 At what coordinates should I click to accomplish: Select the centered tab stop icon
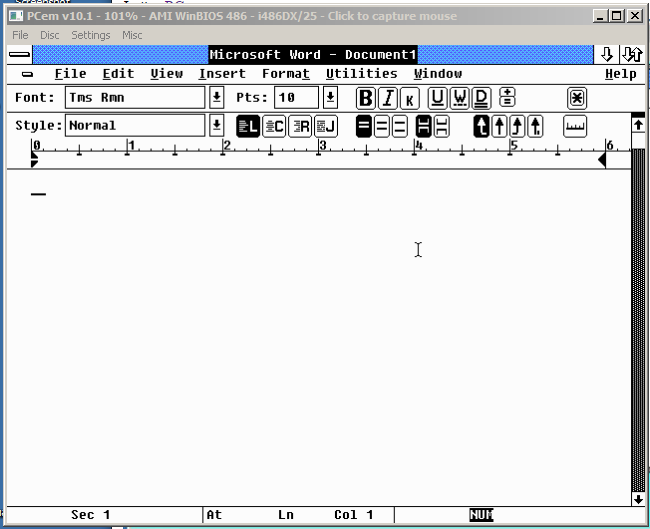tap(500, 126)
